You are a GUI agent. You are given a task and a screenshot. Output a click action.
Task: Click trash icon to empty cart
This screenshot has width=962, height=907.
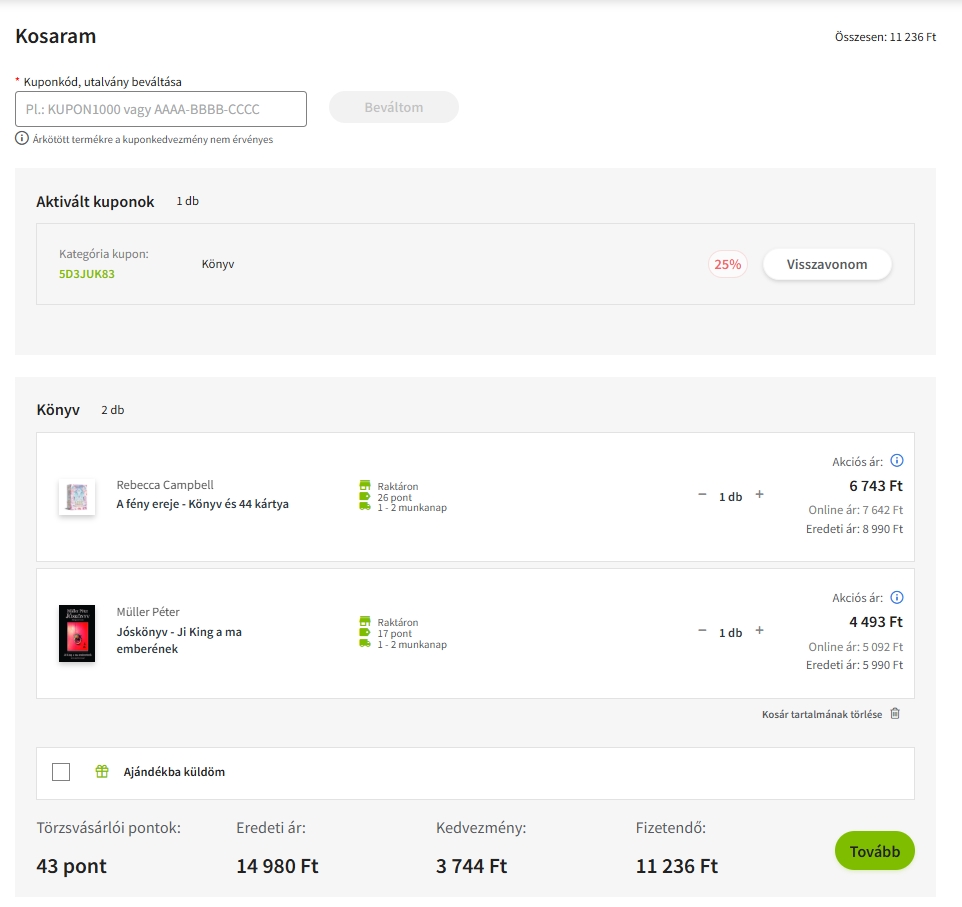point(895,714)
